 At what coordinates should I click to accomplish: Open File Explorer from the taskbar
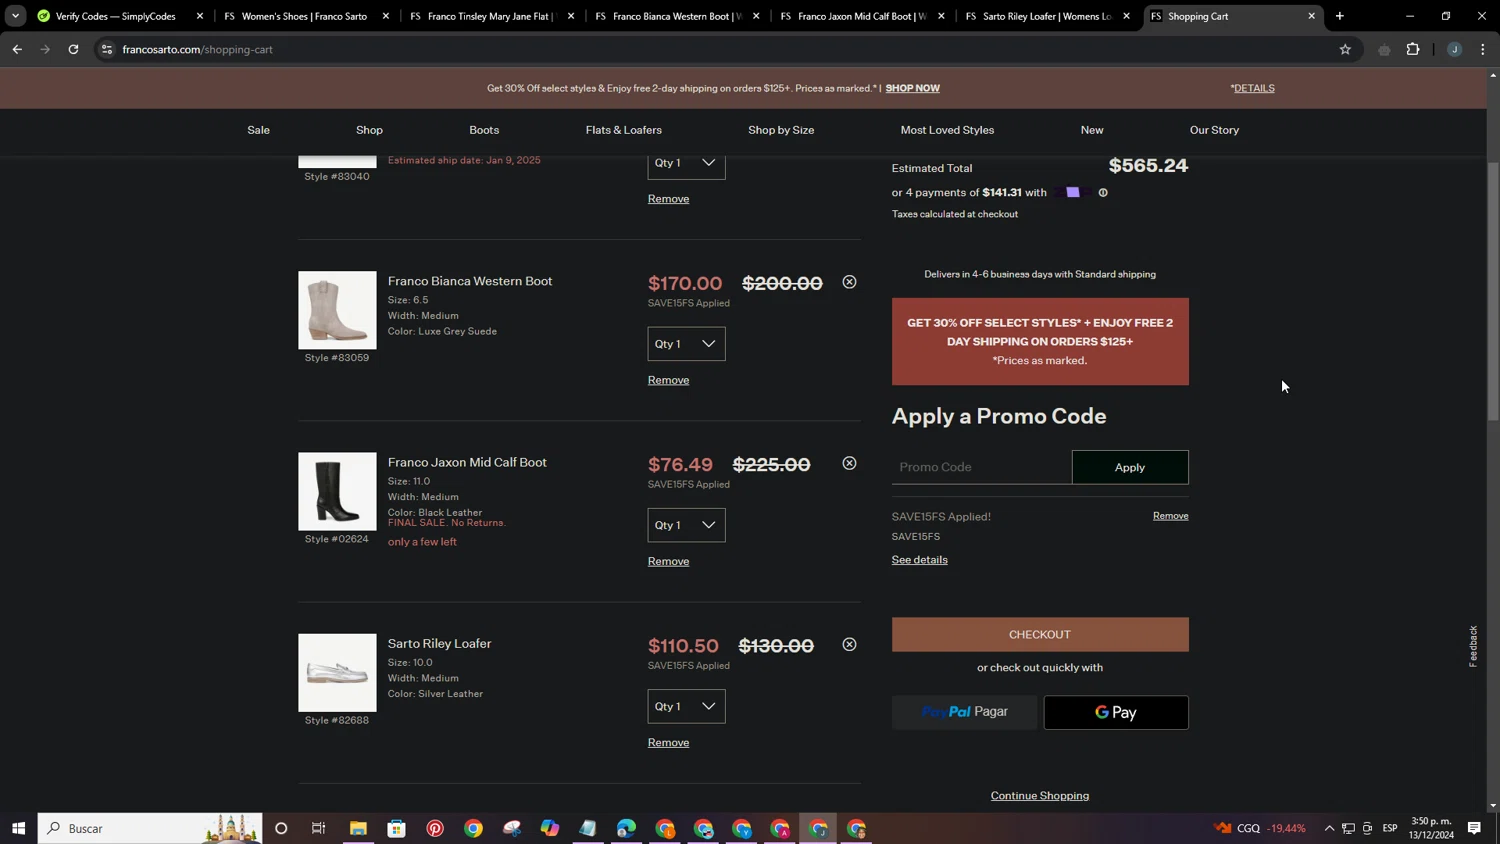[x=358, y=828]
